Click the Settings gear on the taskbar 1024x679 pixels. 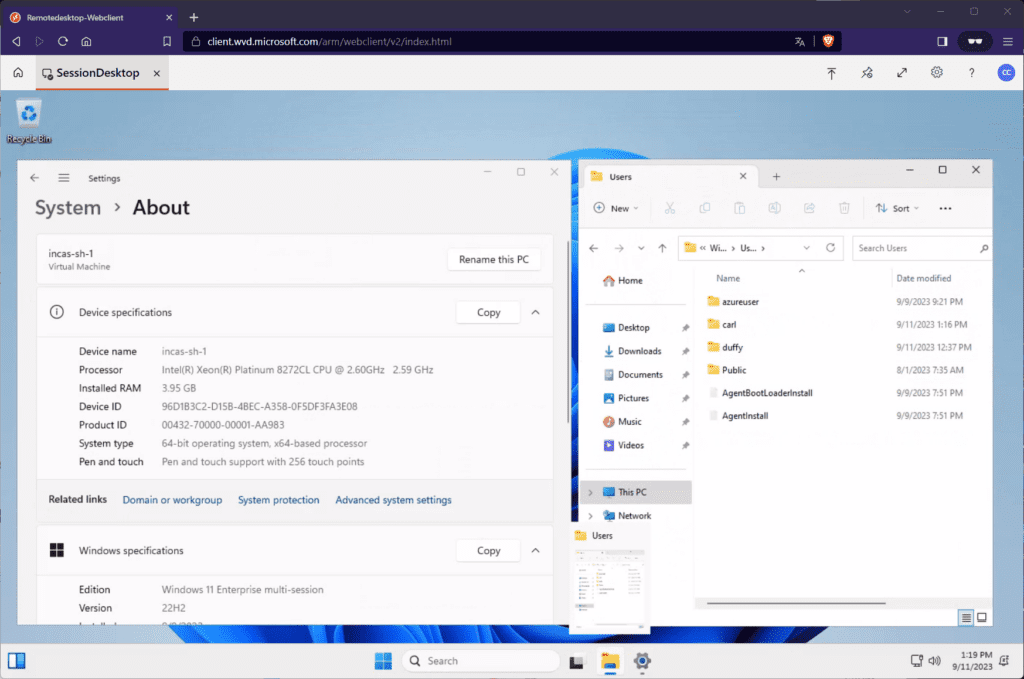click(642, 661)
